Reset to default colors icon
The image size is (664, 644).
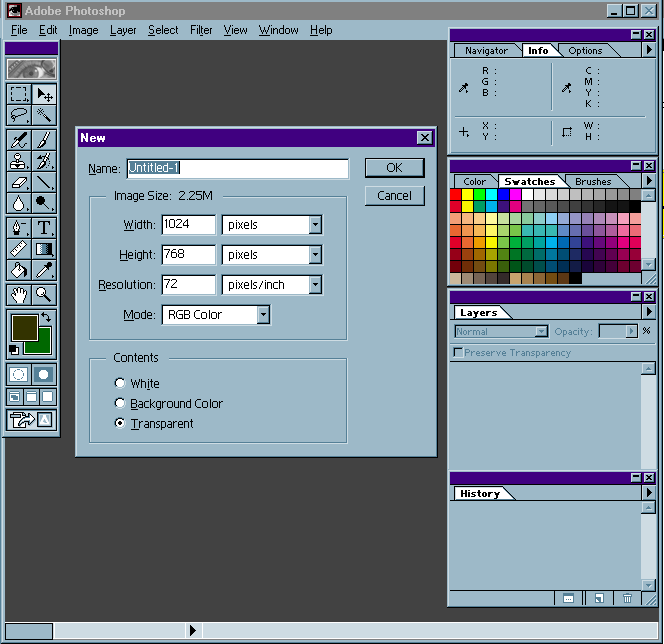point(14,350)
